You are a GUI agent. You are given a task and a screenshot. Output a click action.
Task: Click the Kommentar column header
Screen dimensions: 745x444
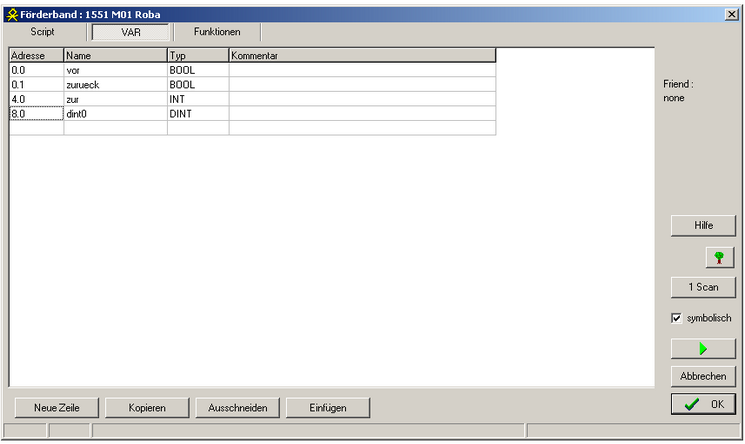(x=361, y=56)
